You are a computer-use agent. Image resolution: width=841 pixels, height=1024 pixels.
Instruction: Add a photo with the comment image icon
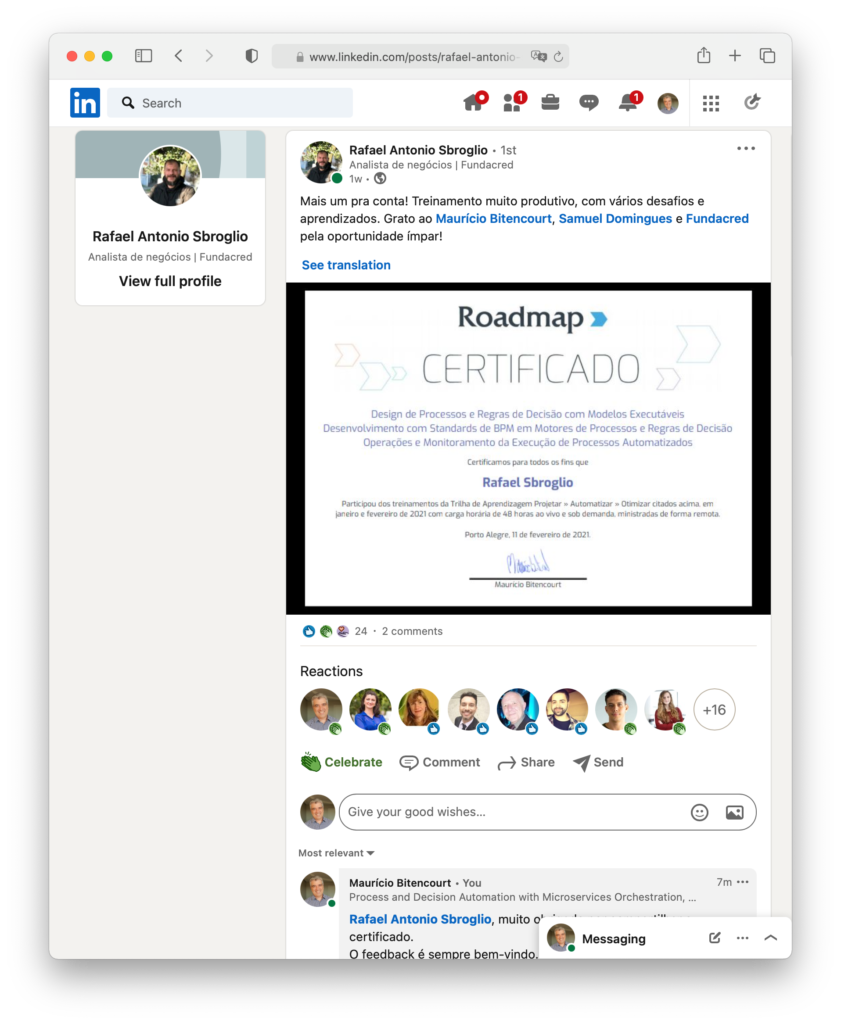click(735, 812)
